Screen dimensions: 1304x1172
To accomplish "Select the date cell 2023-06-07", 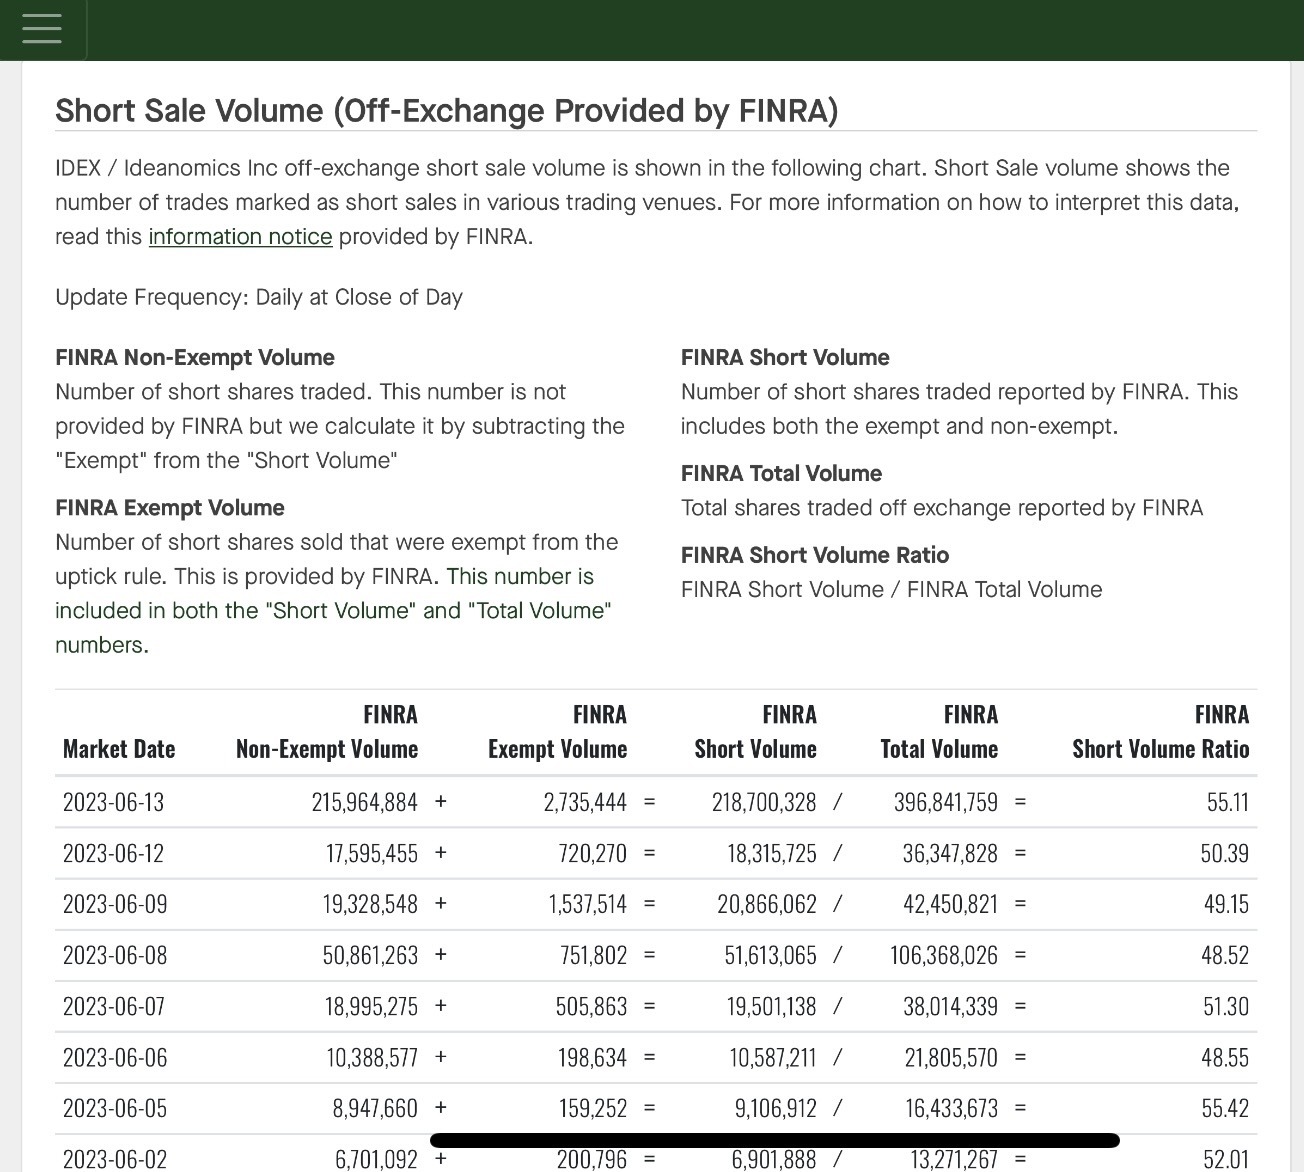I will pos(113,1007).
